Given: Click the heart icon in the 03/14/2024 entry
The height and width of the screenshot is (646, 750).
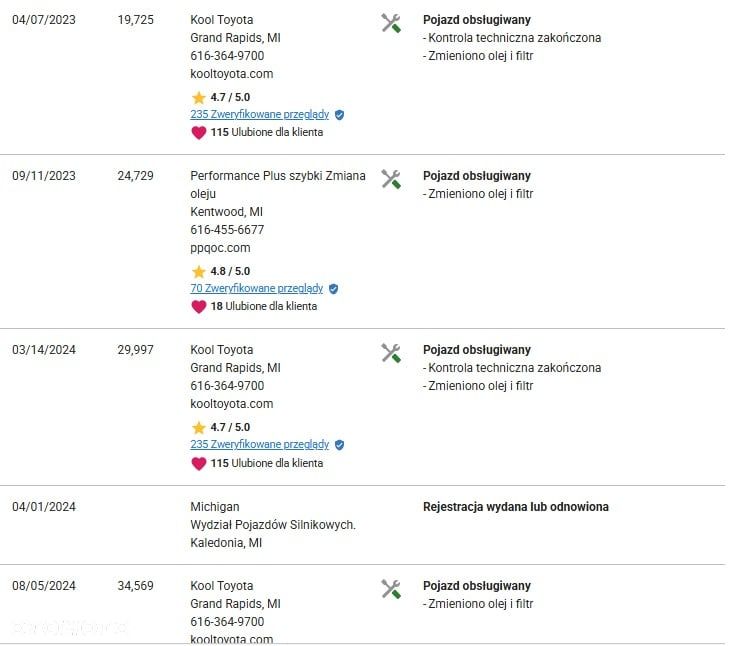Looking at the screenshot, I should coord(199,463).
